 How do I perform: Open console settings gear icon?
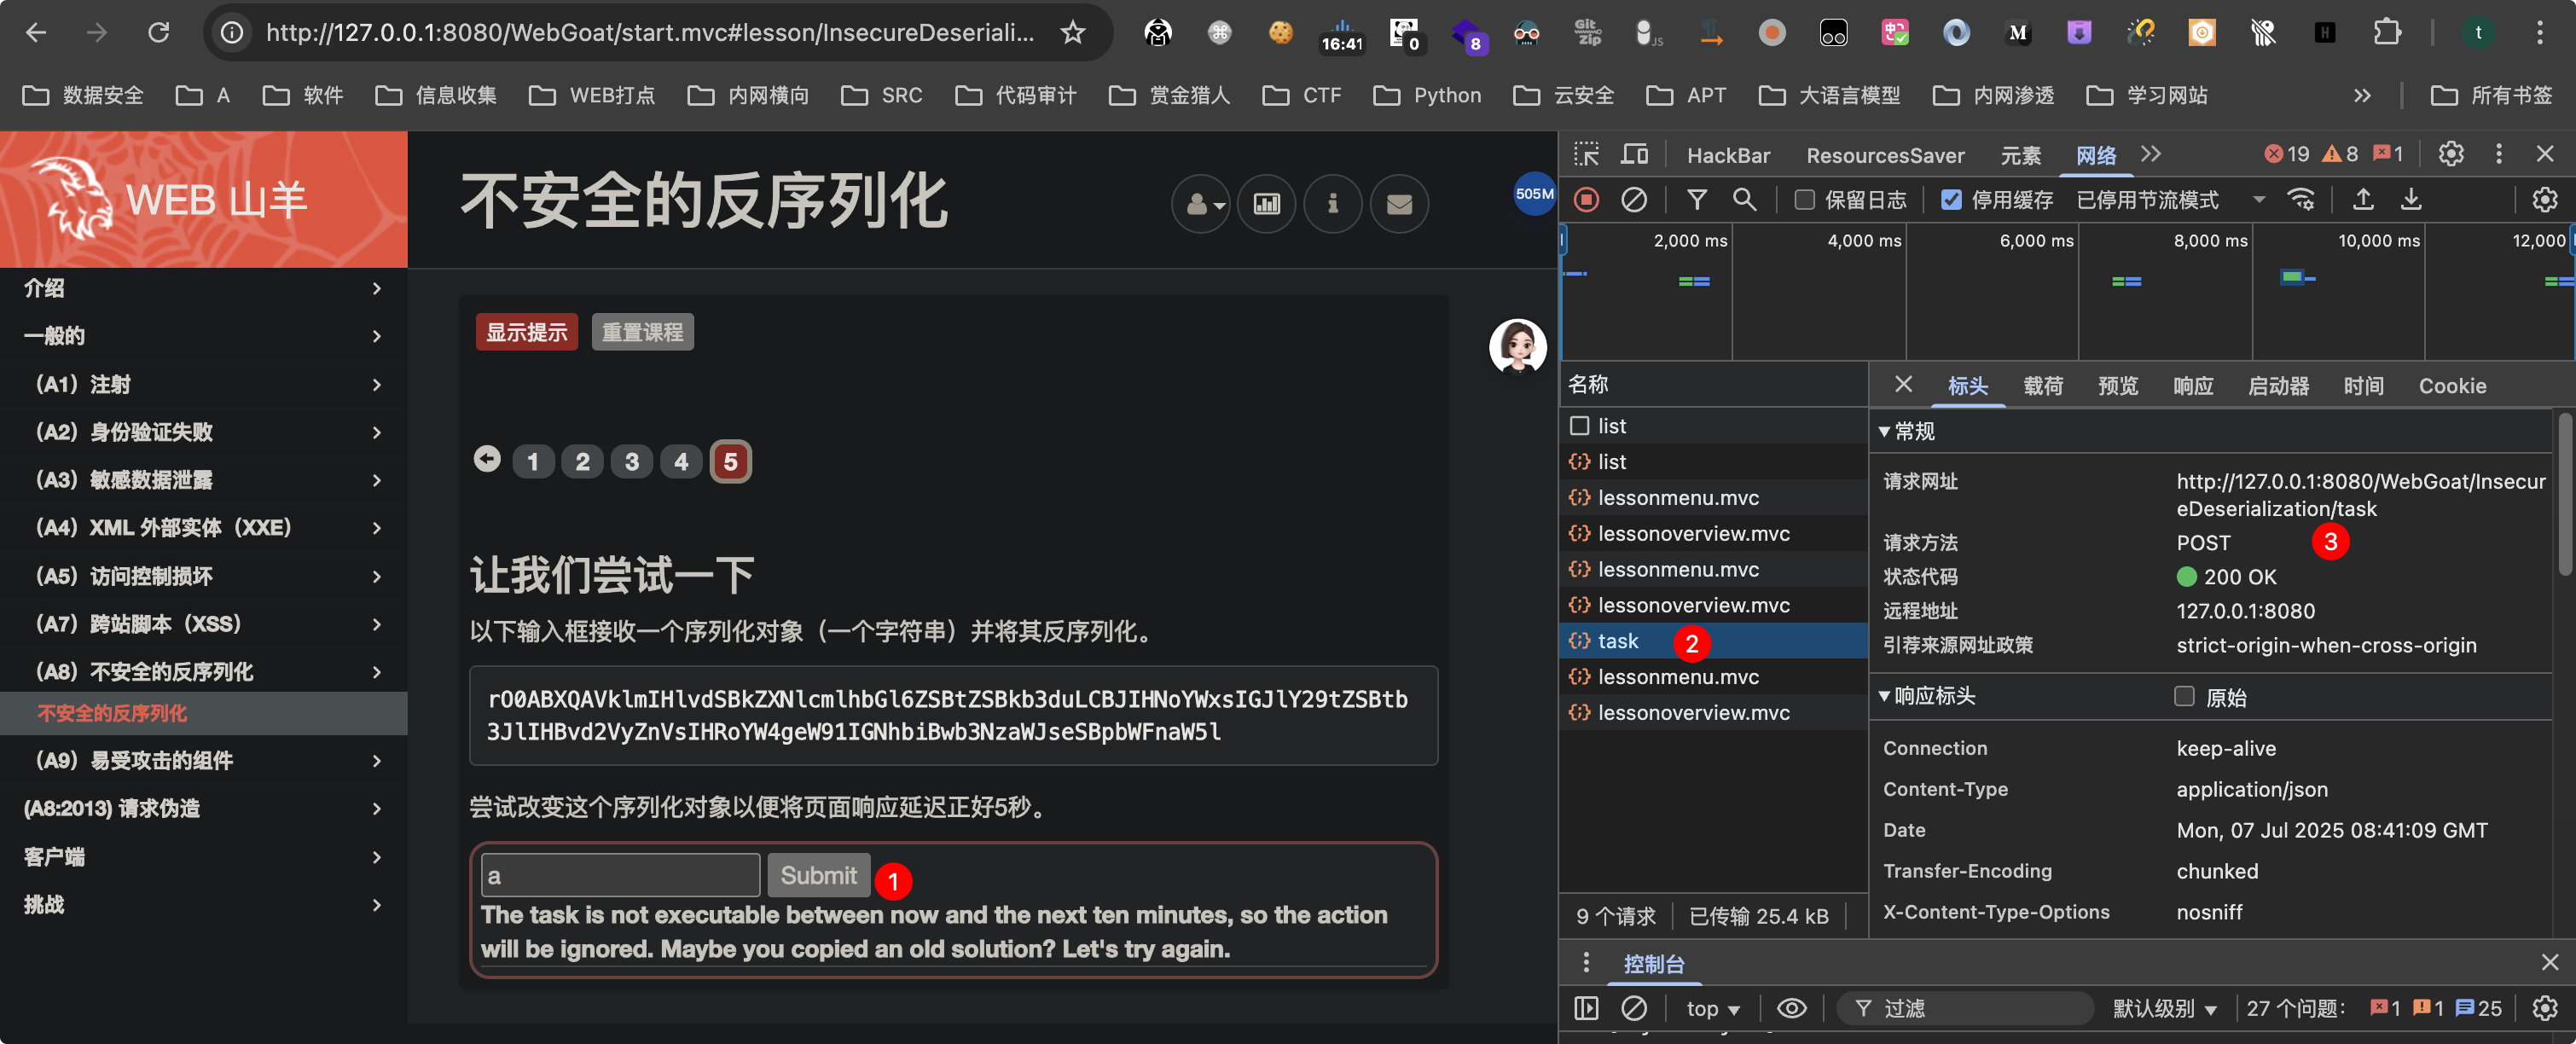[2544, 1008]
